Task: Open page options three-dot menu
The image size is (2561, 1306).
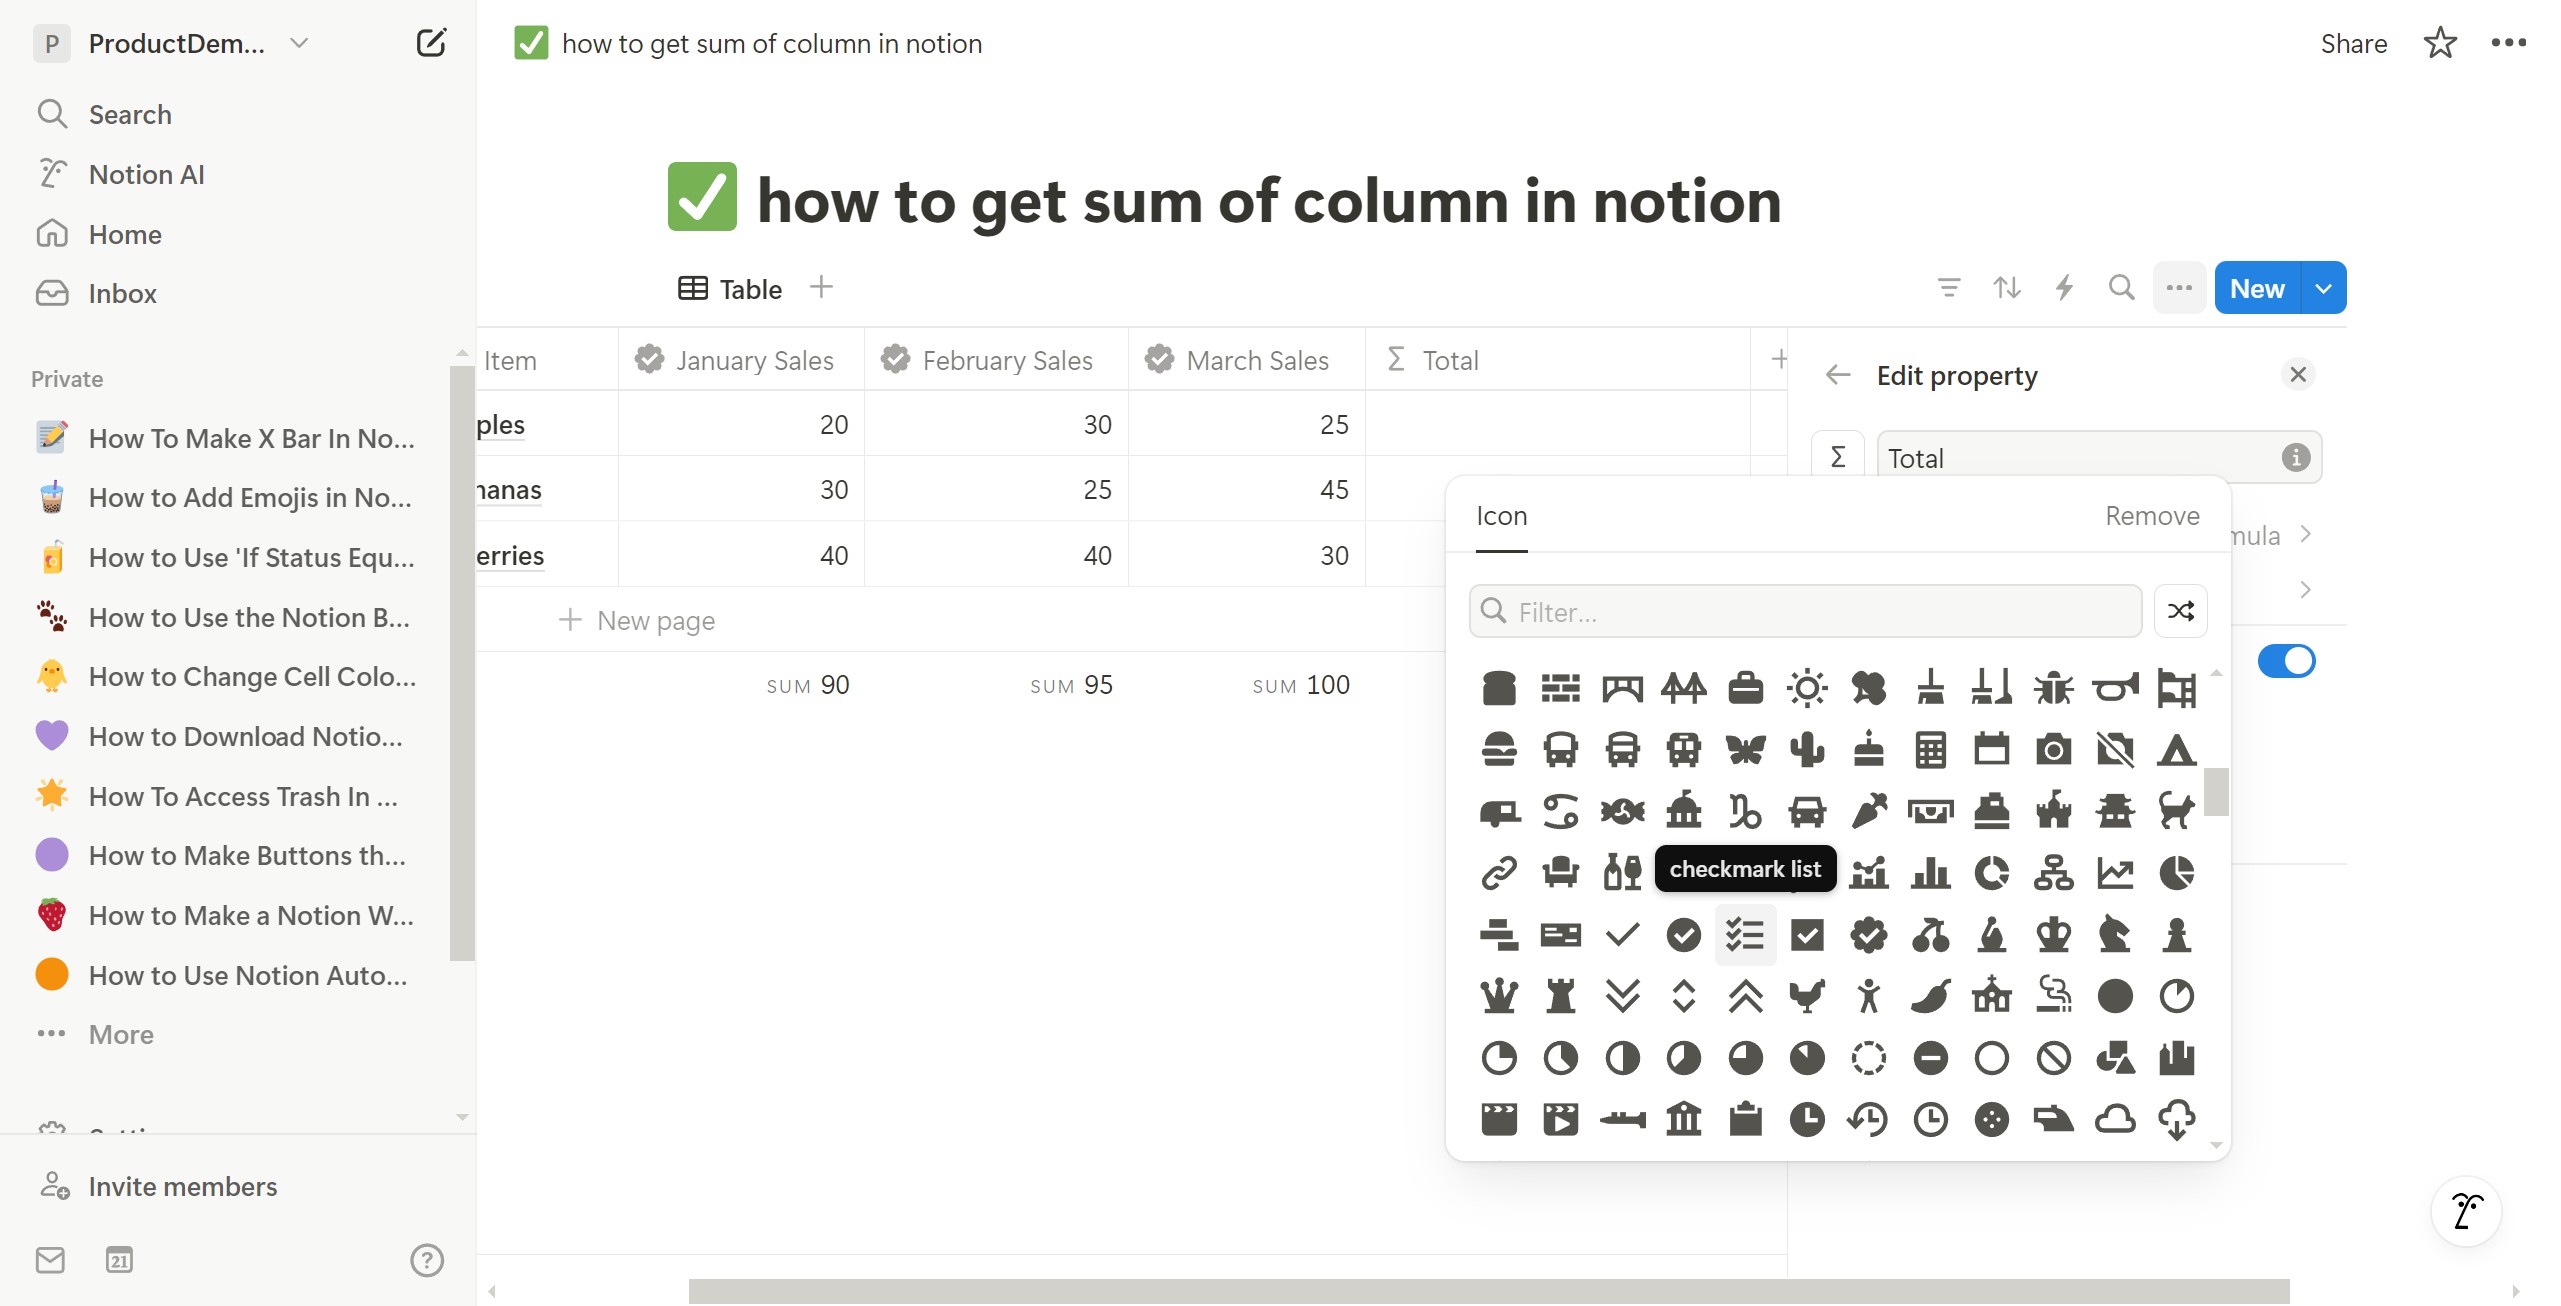Action: pos(2508,43)
